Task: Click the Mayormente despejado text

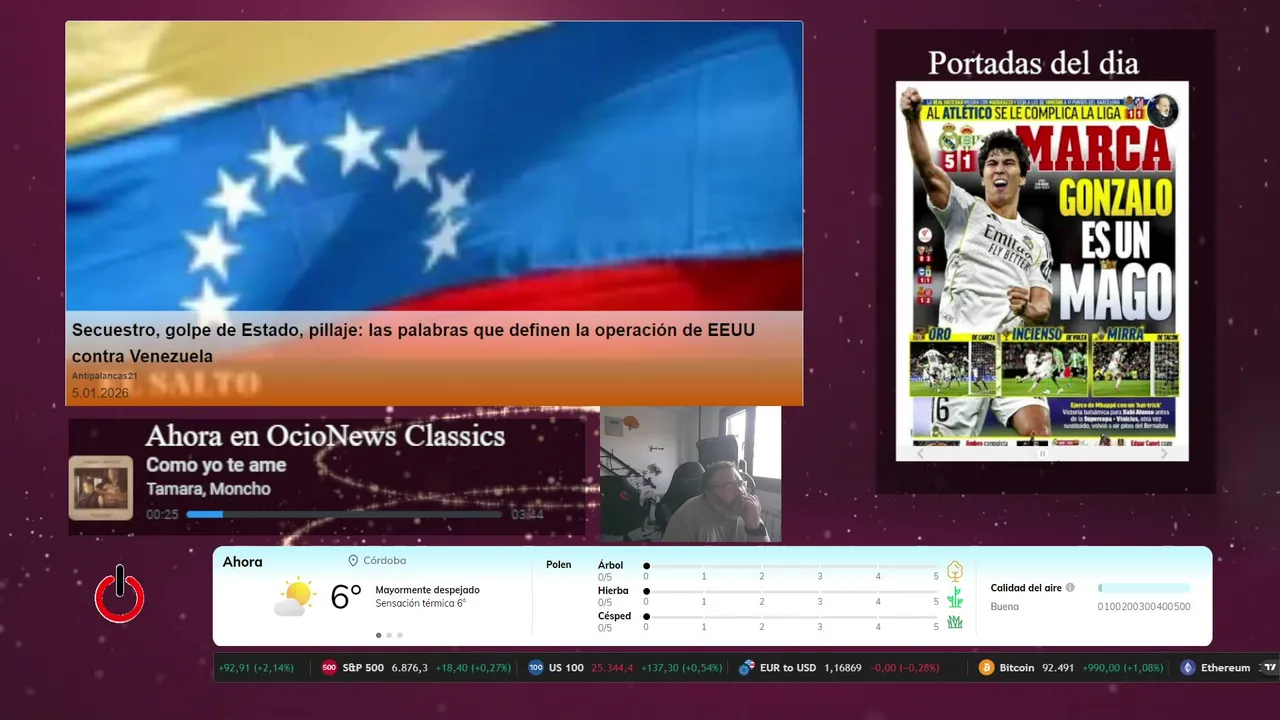Action: click(x=427, y=590)
